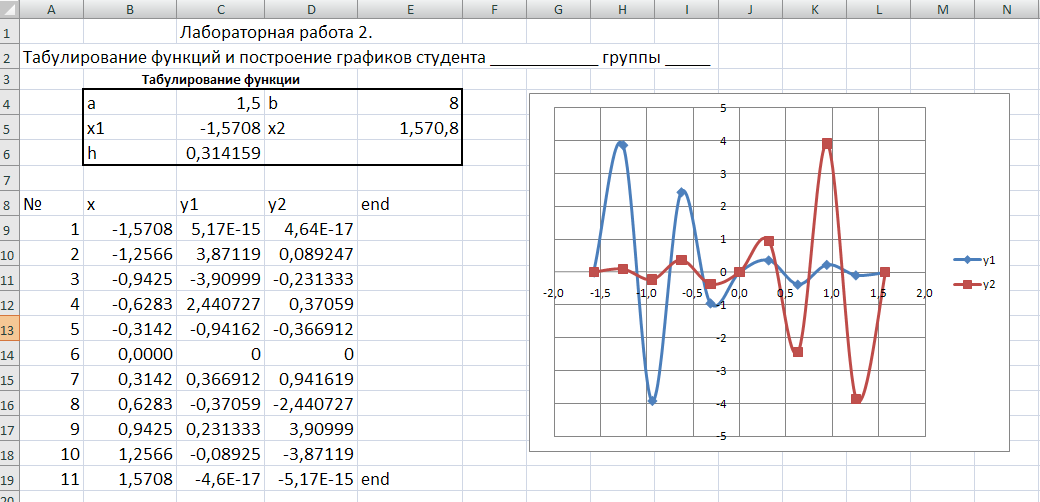Click column header C

(220, 9)
